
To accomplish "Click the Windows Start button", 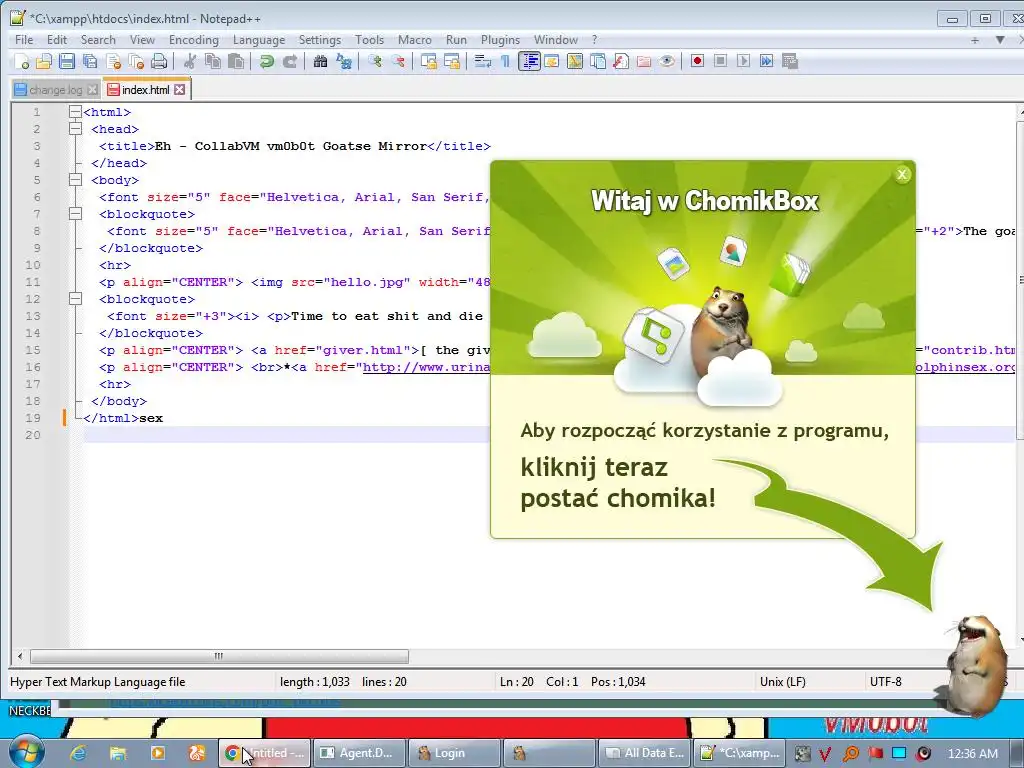I will tap(26, 752).
